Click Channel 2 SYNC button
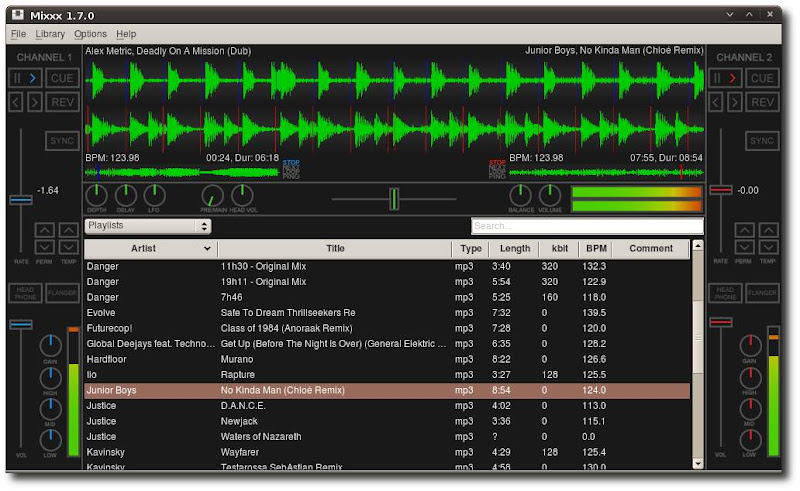 tap(762, 141)
